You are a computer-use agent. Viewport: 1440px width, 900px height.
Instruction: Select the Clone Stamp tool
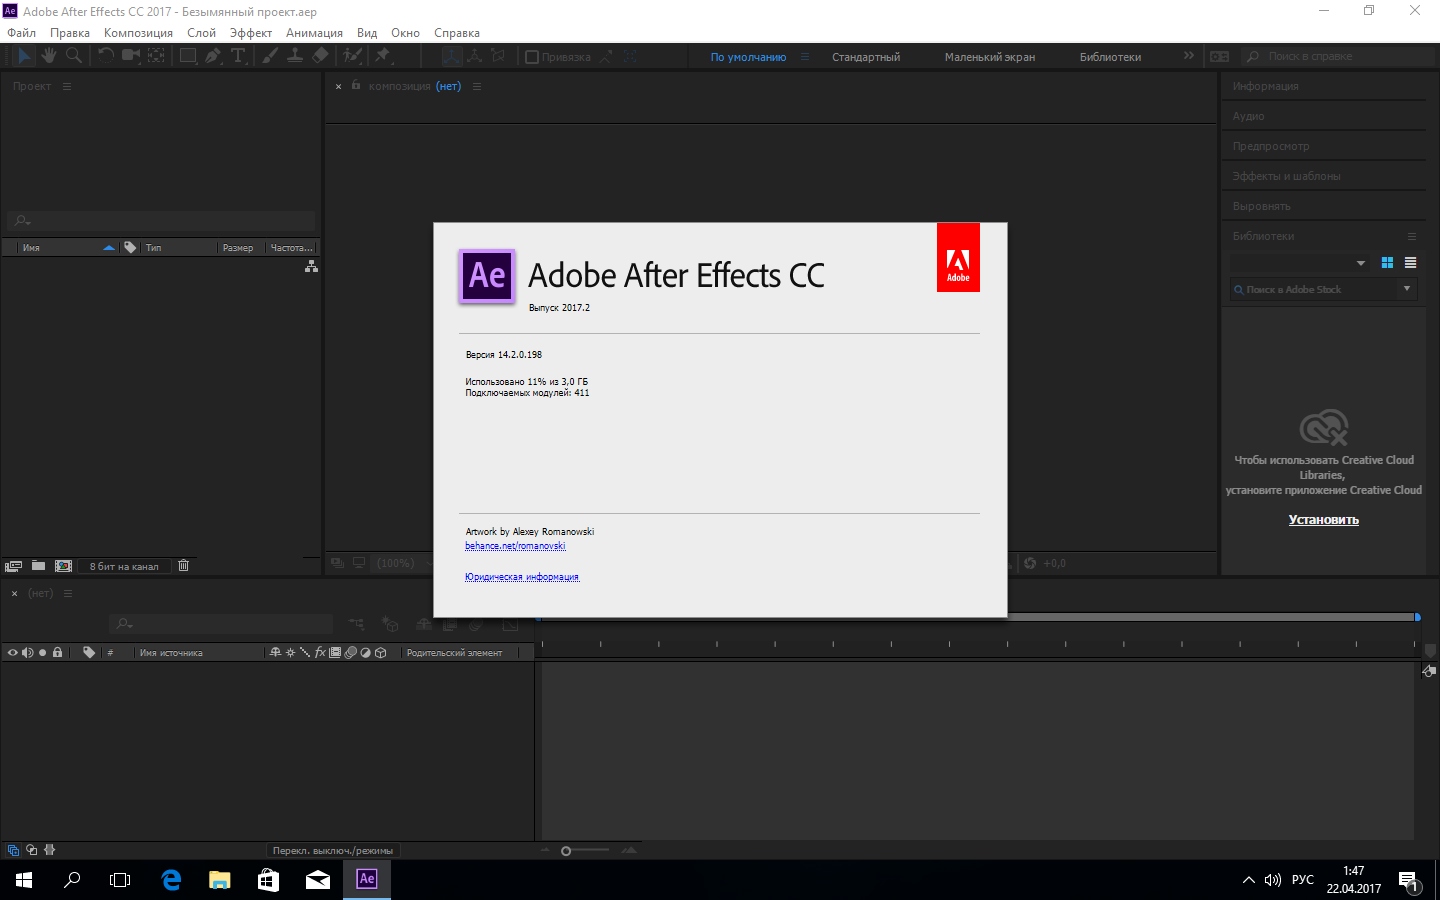coord(295,56)
